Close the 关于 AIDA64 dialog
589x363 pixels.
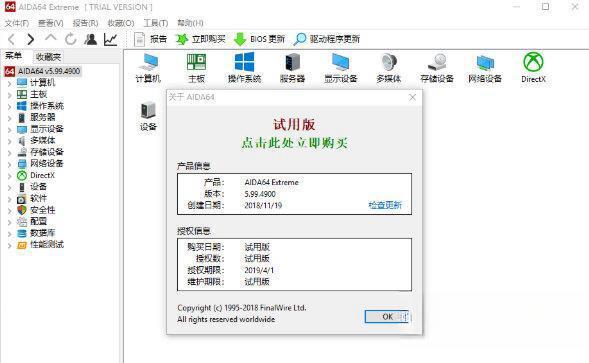(412, 97)
